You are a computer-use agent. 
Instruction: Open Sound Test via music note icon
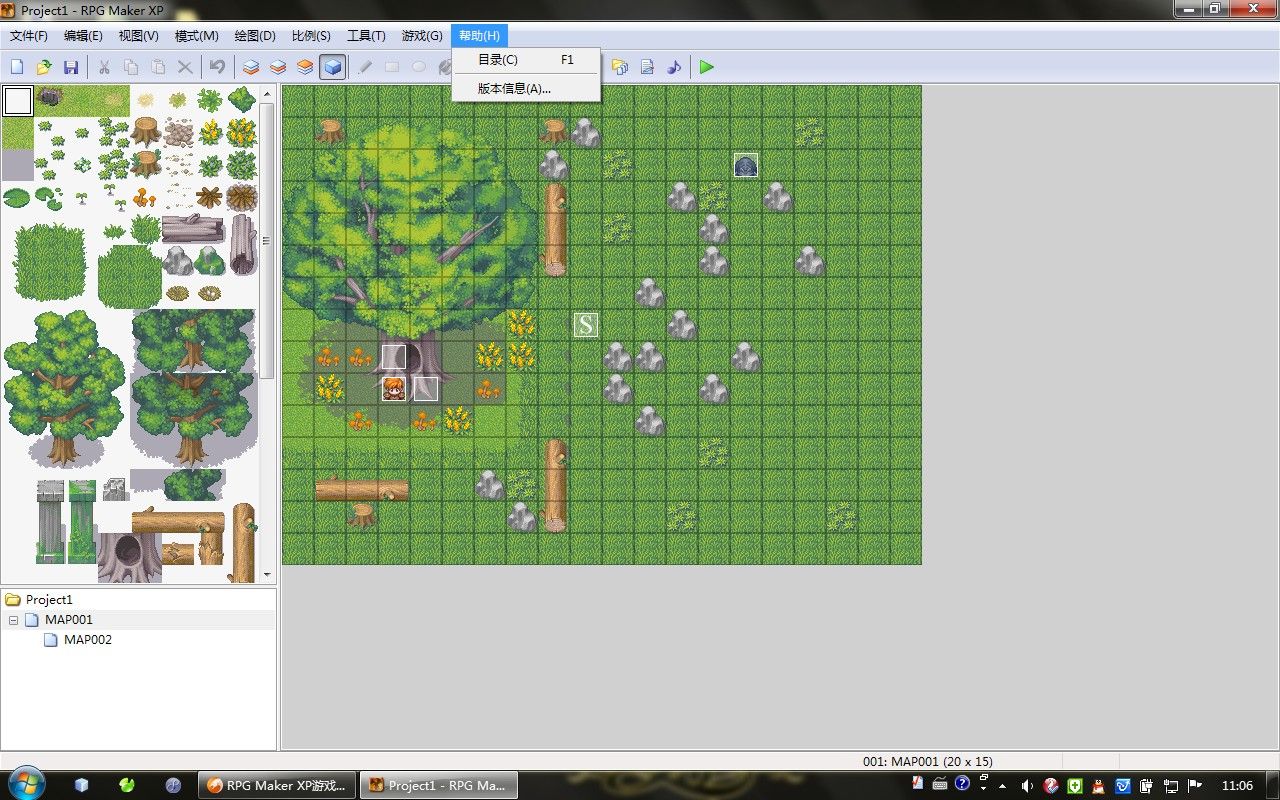point(674,67)
